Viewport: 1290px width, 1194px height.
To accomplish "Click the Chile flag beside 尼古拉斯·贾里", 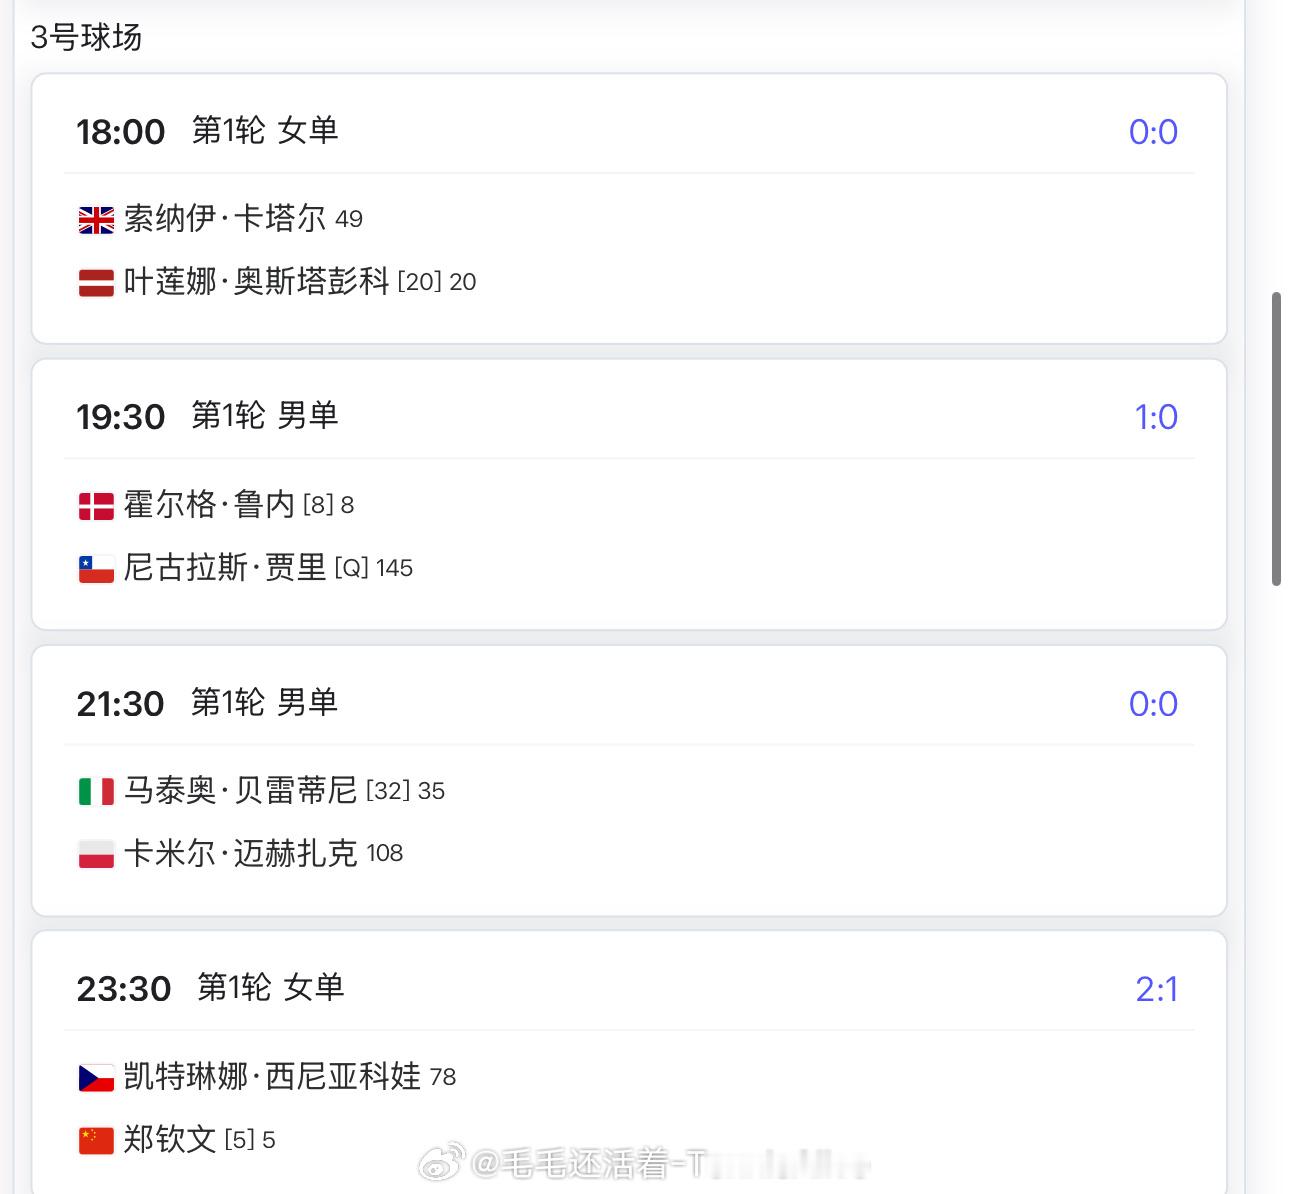I will (x=96, y=569).
